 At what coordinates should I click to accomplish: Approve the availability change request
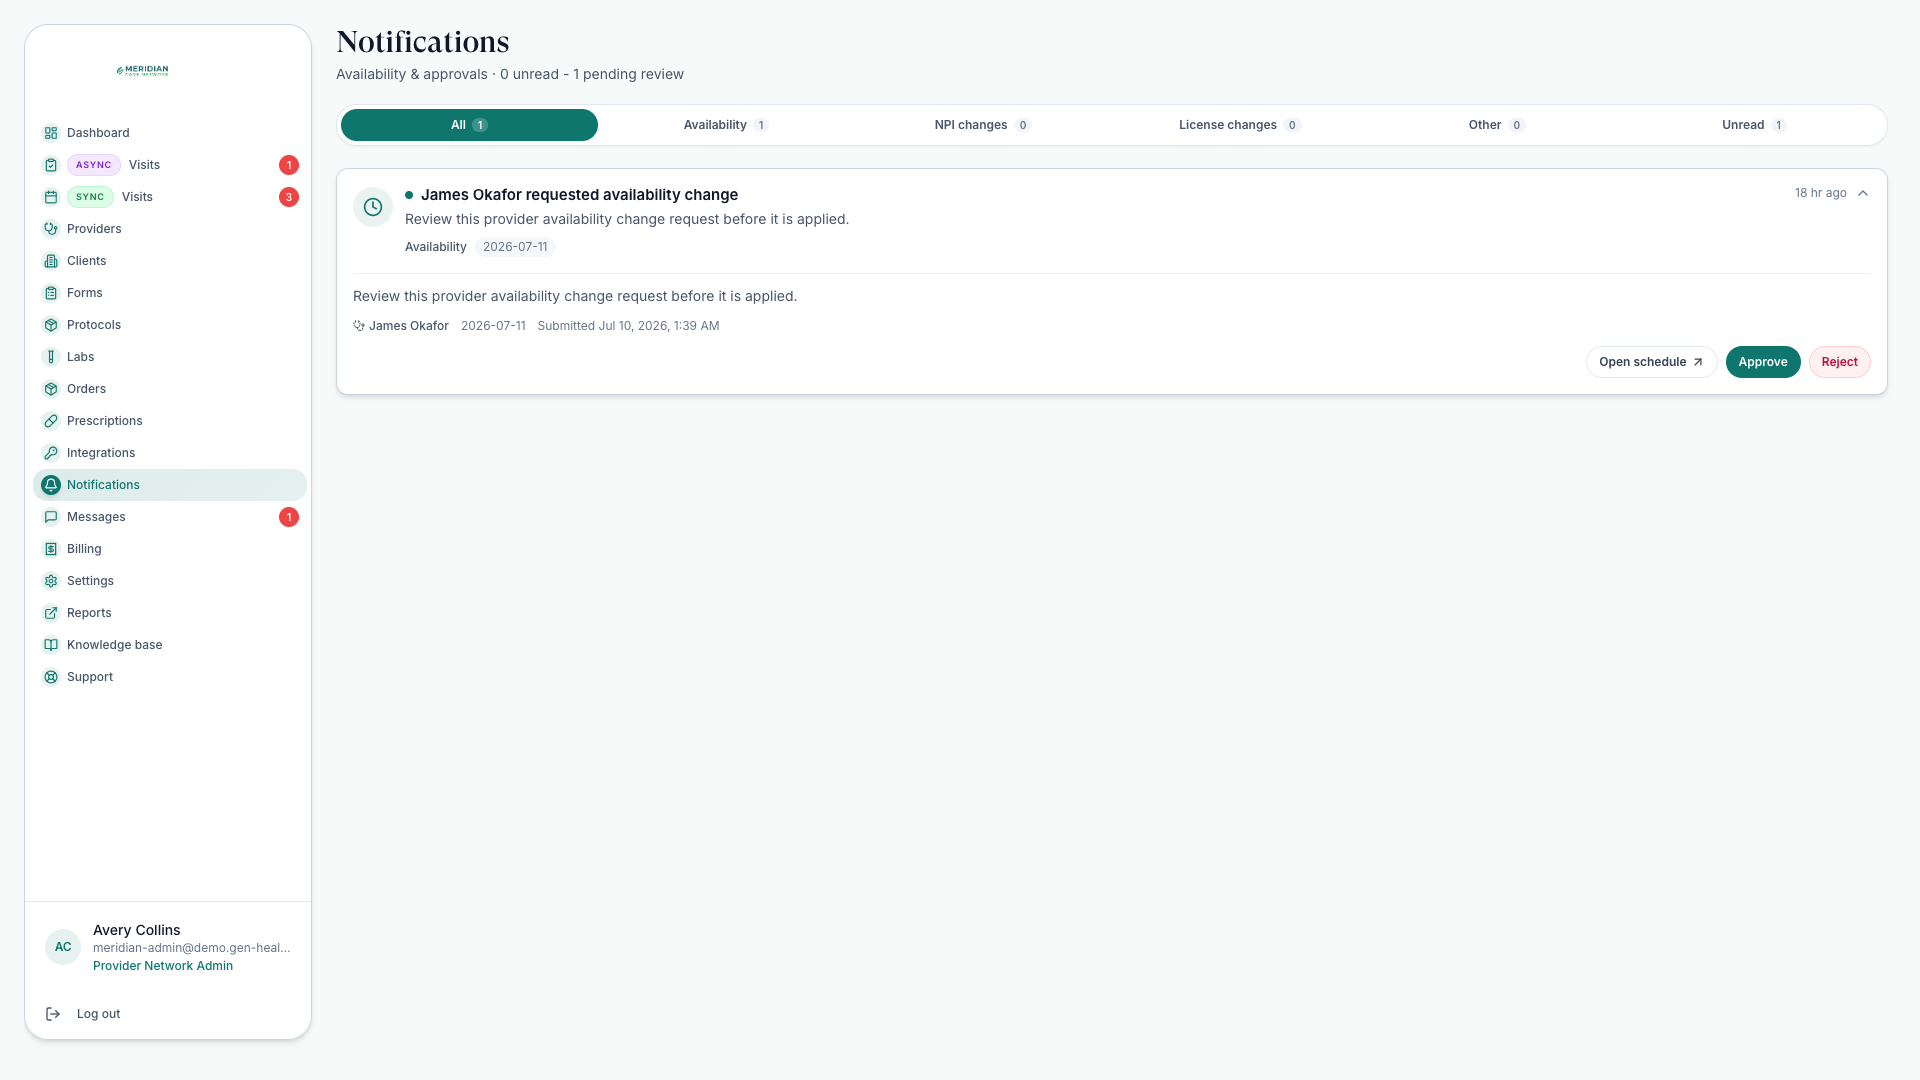[x=1763, y=362]
